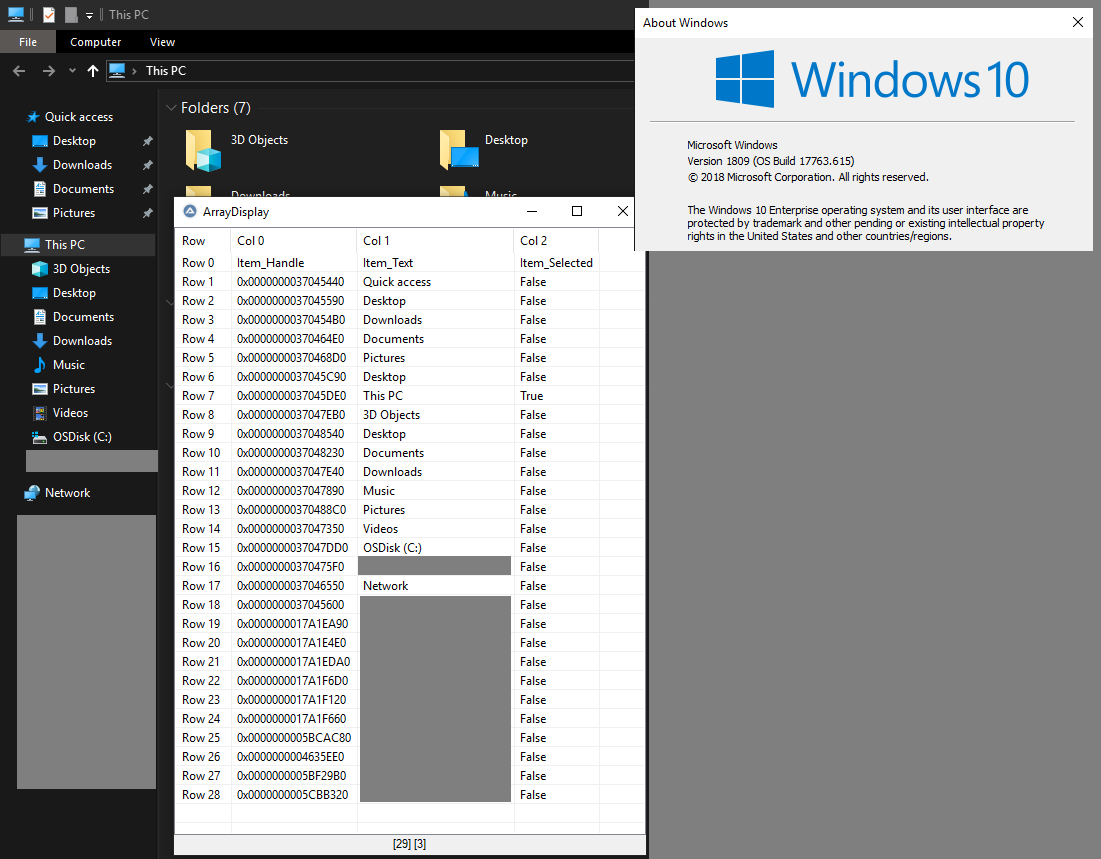Open the 3D Objects folder icon
Screen dimensions: 1101x859
(x=203, y=150)
